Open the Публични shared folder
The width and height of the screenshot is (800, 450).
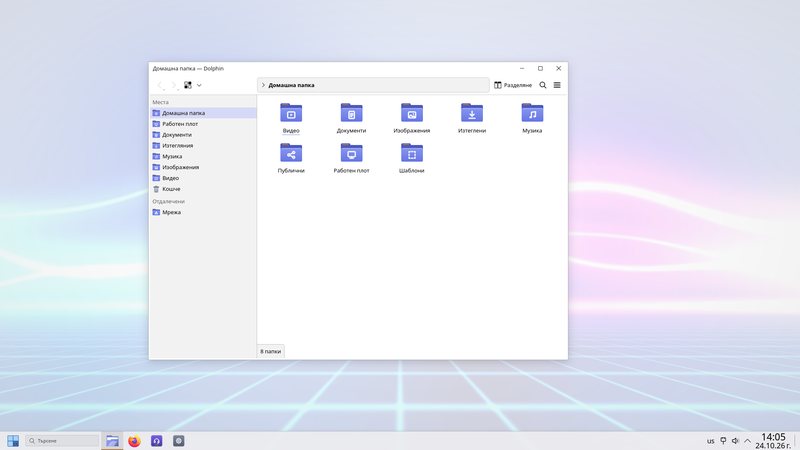(291, 153)
